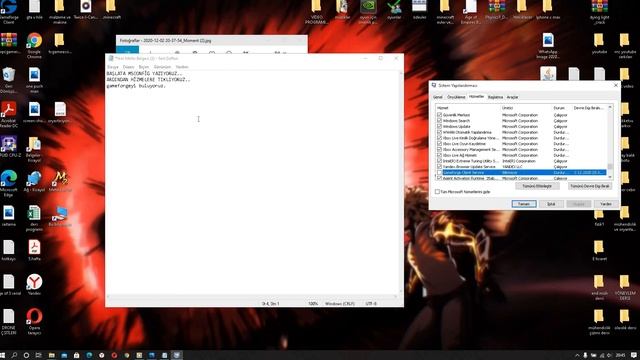
Task: Click the Yardım button in System Configuration
Action: pyautogui.click(x=606, y=204)
